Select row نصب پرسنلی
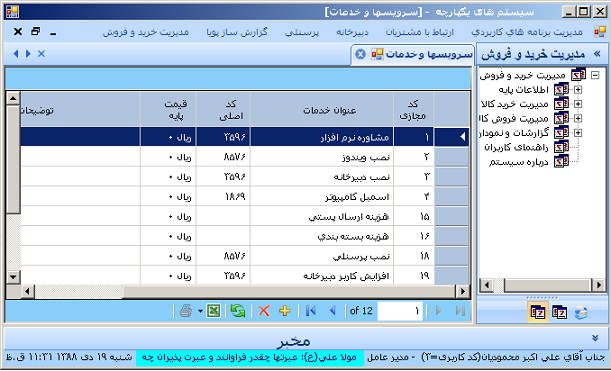 coord(245,256)
